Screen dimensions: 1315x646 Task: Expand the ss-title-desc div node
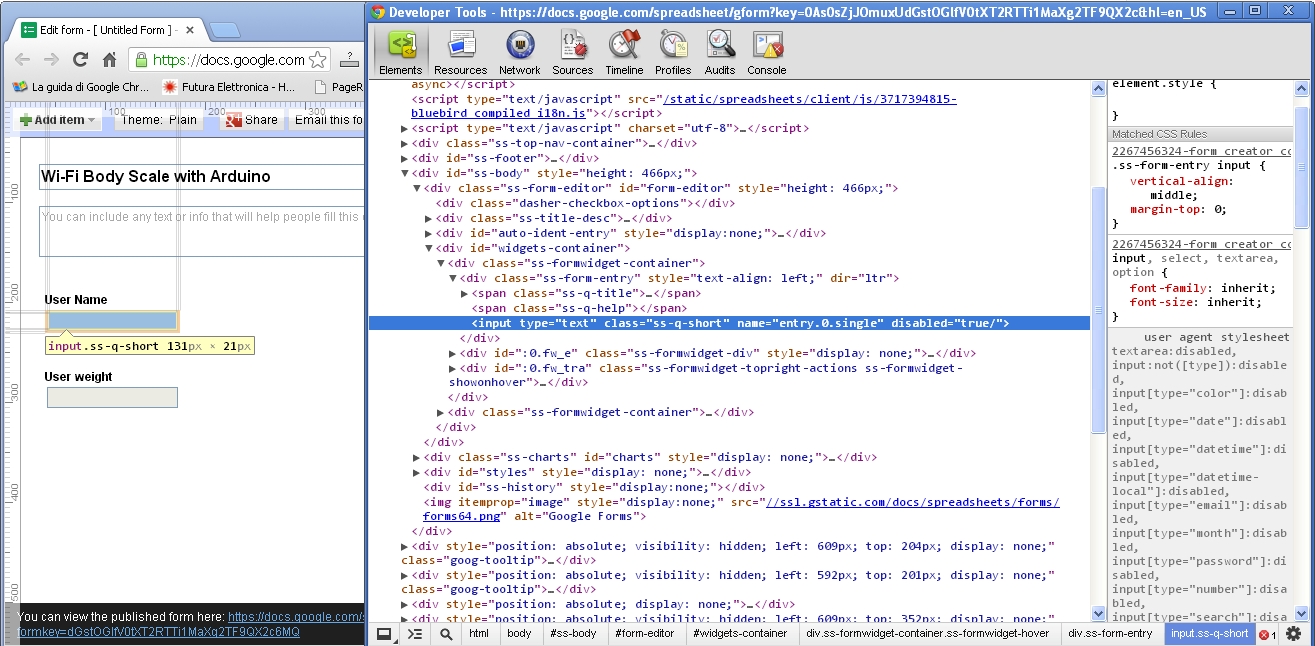[x=429, y=218]
